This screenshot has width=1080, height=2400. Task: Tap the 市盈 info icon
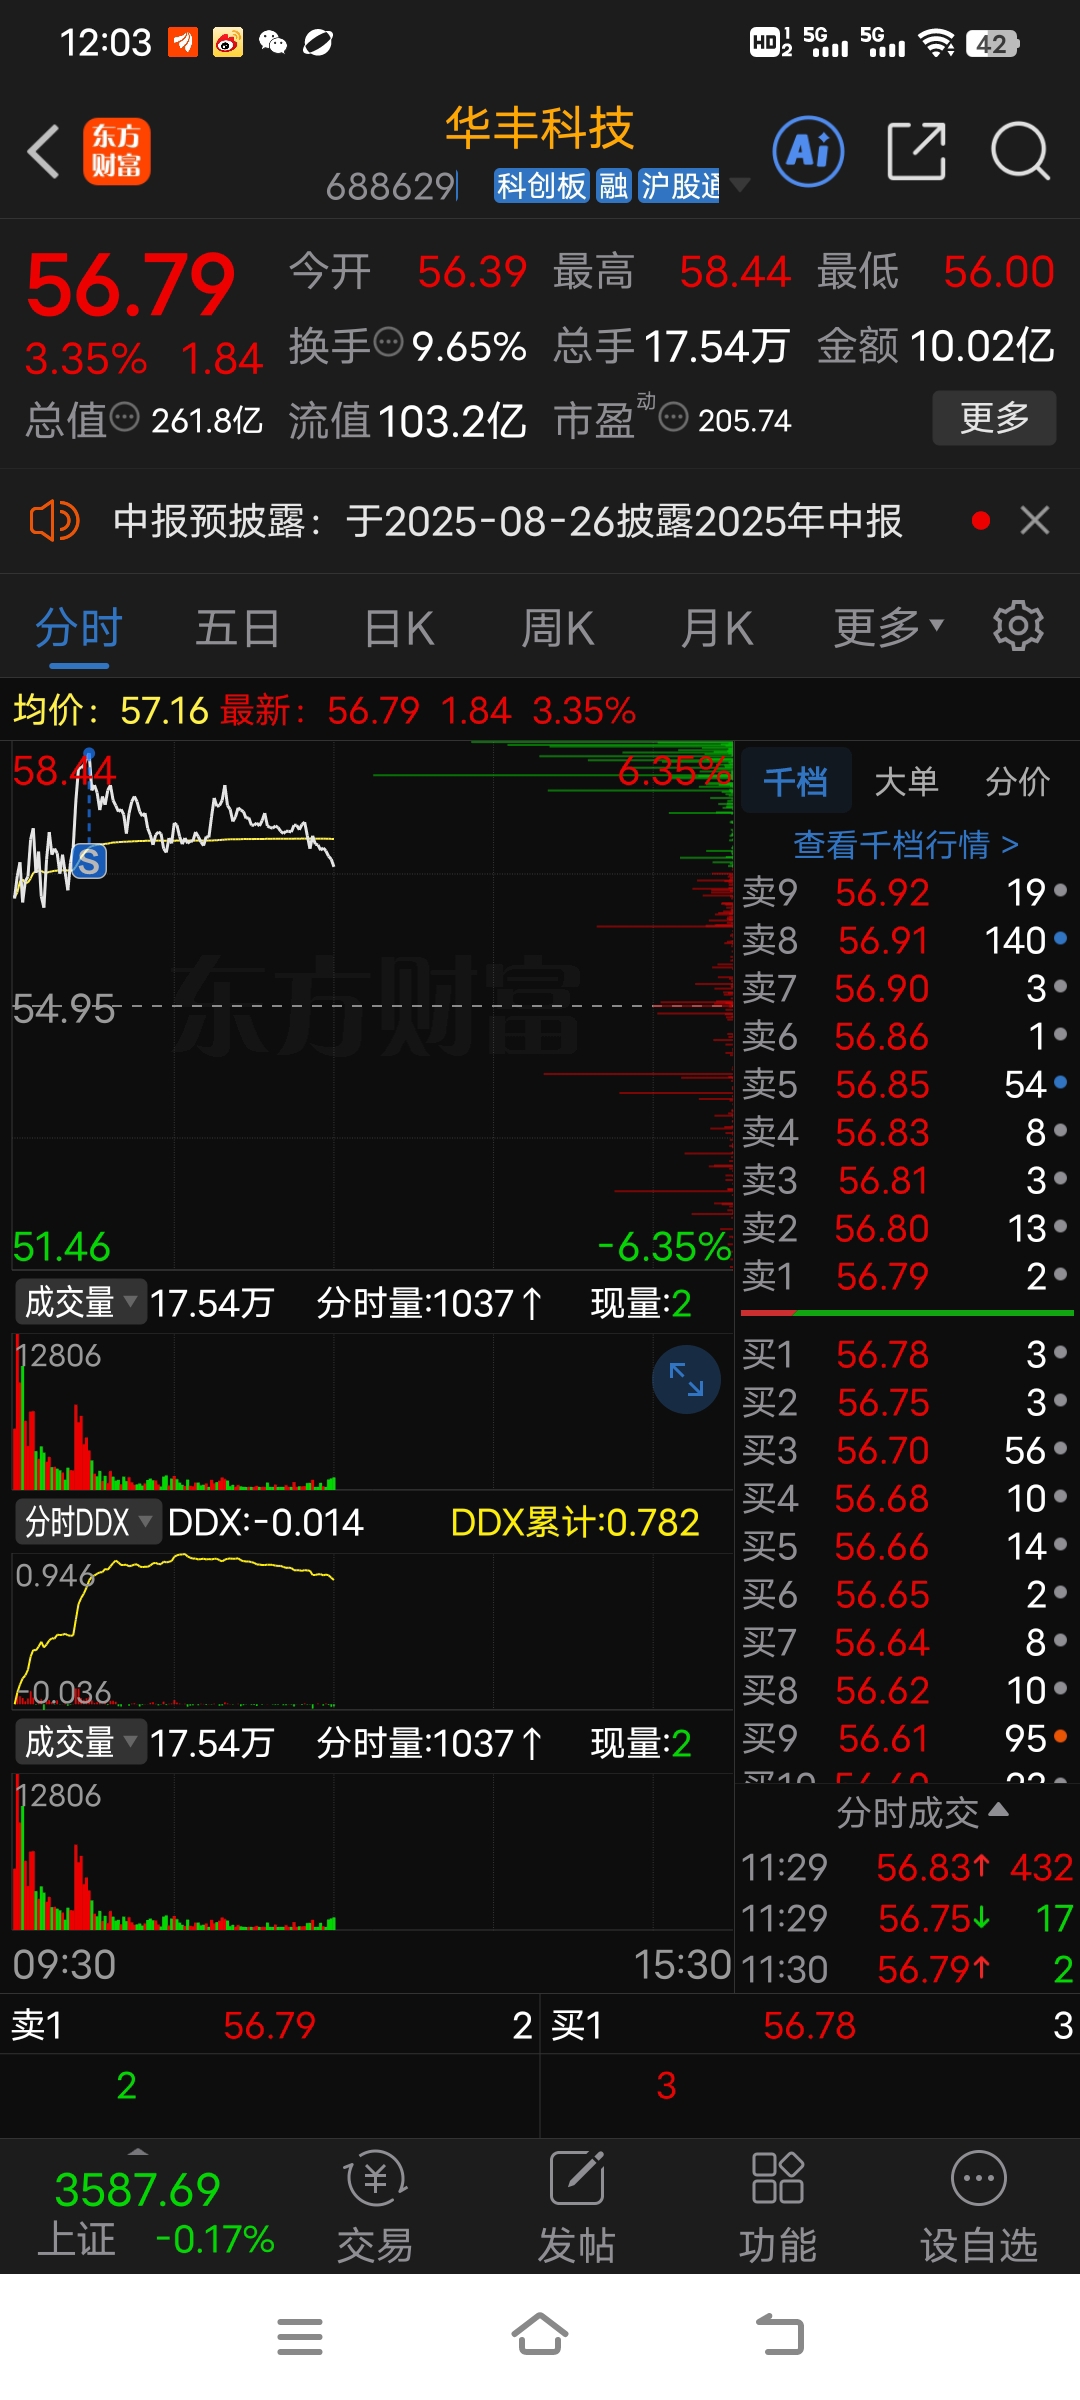(x=674, y=417)
